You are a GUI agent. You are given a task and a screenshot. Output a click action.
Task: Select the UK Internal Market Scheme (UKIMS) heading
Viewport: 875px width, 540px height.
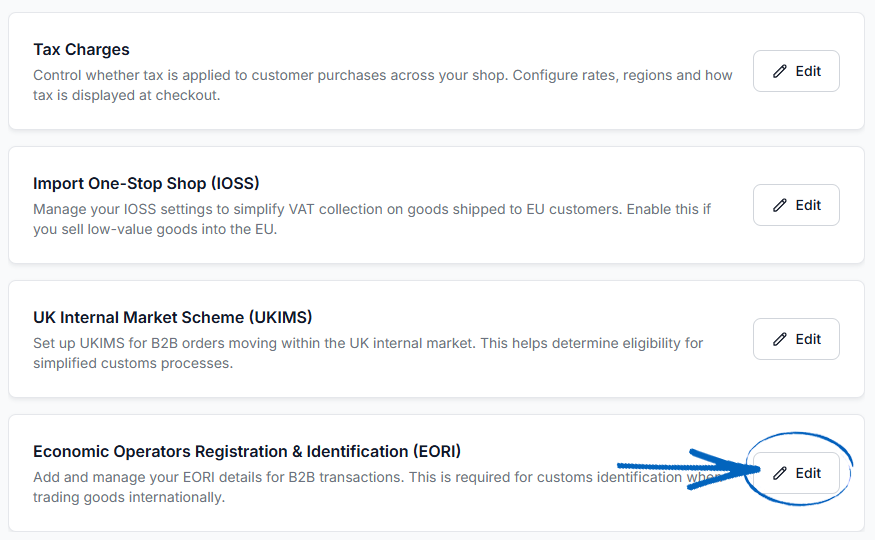[x=172, y=317]
